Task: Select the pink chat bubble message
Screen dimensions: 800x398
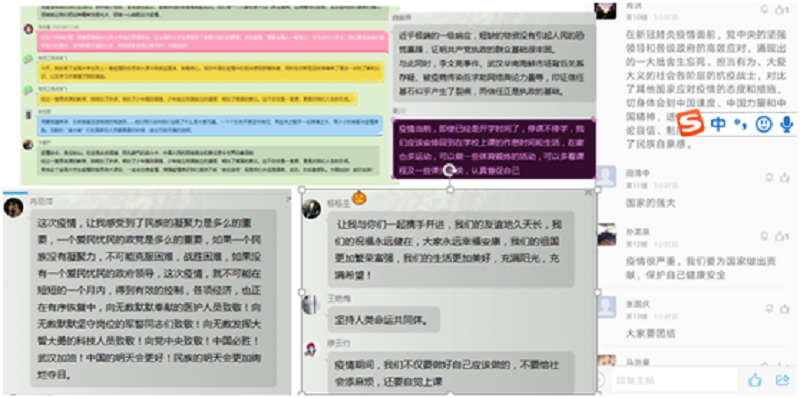Action: click(x=212, y=41)
